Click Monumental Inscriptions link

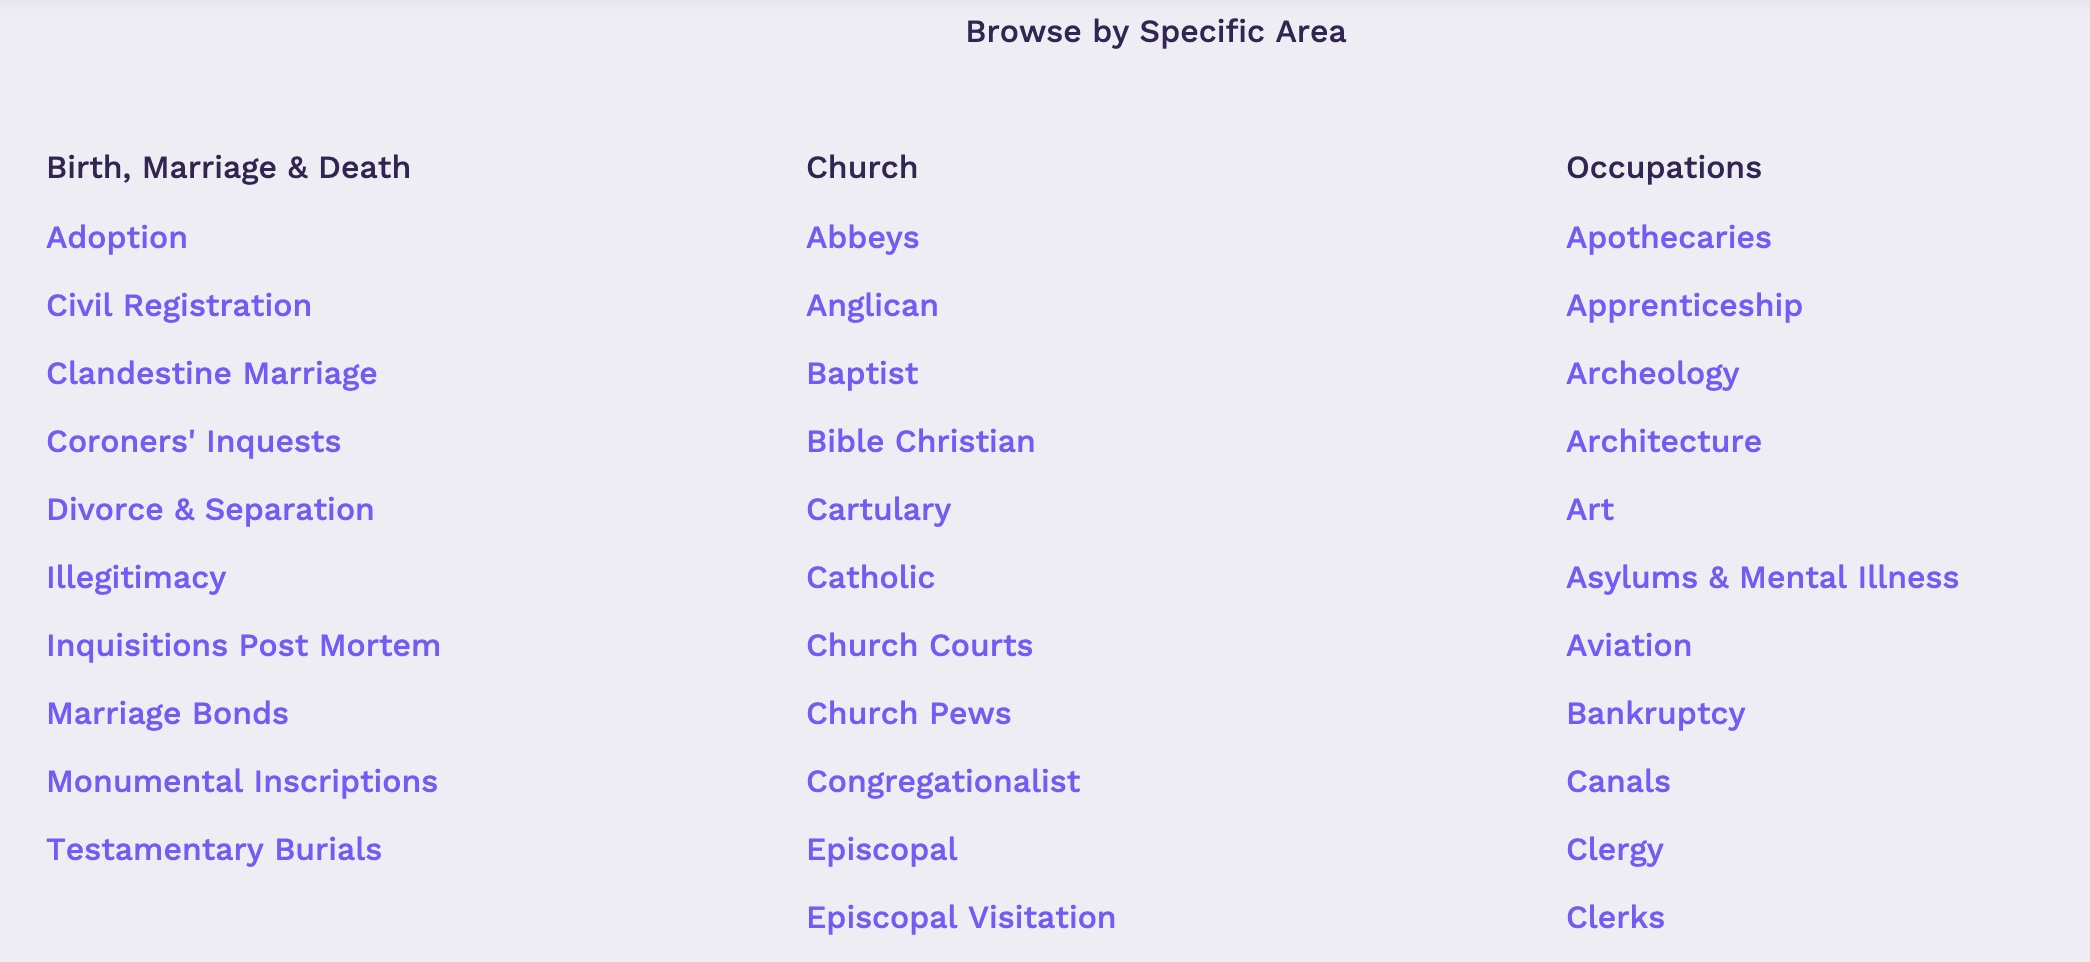pos(242,782)
